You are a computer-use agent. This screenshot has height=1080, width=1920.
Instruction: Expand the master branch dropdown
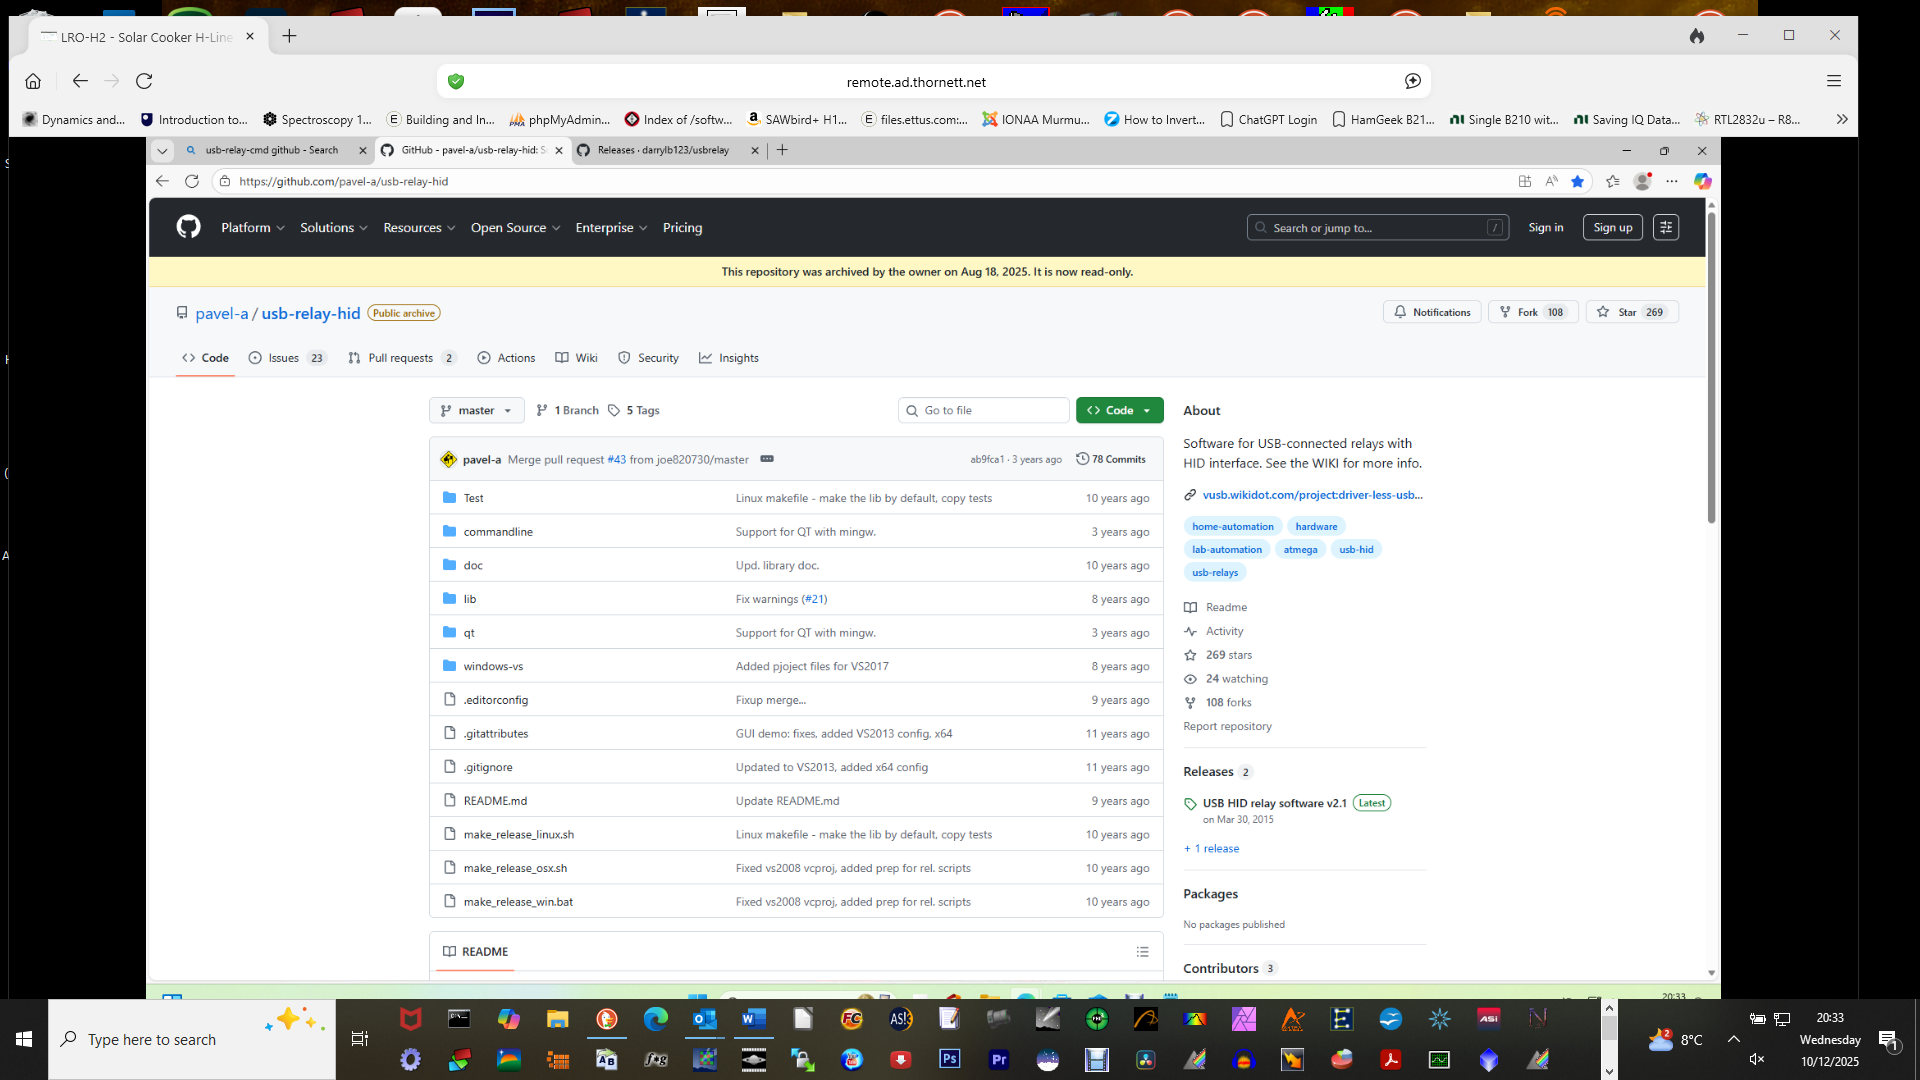pyautogui.click(x=476, y=410)
